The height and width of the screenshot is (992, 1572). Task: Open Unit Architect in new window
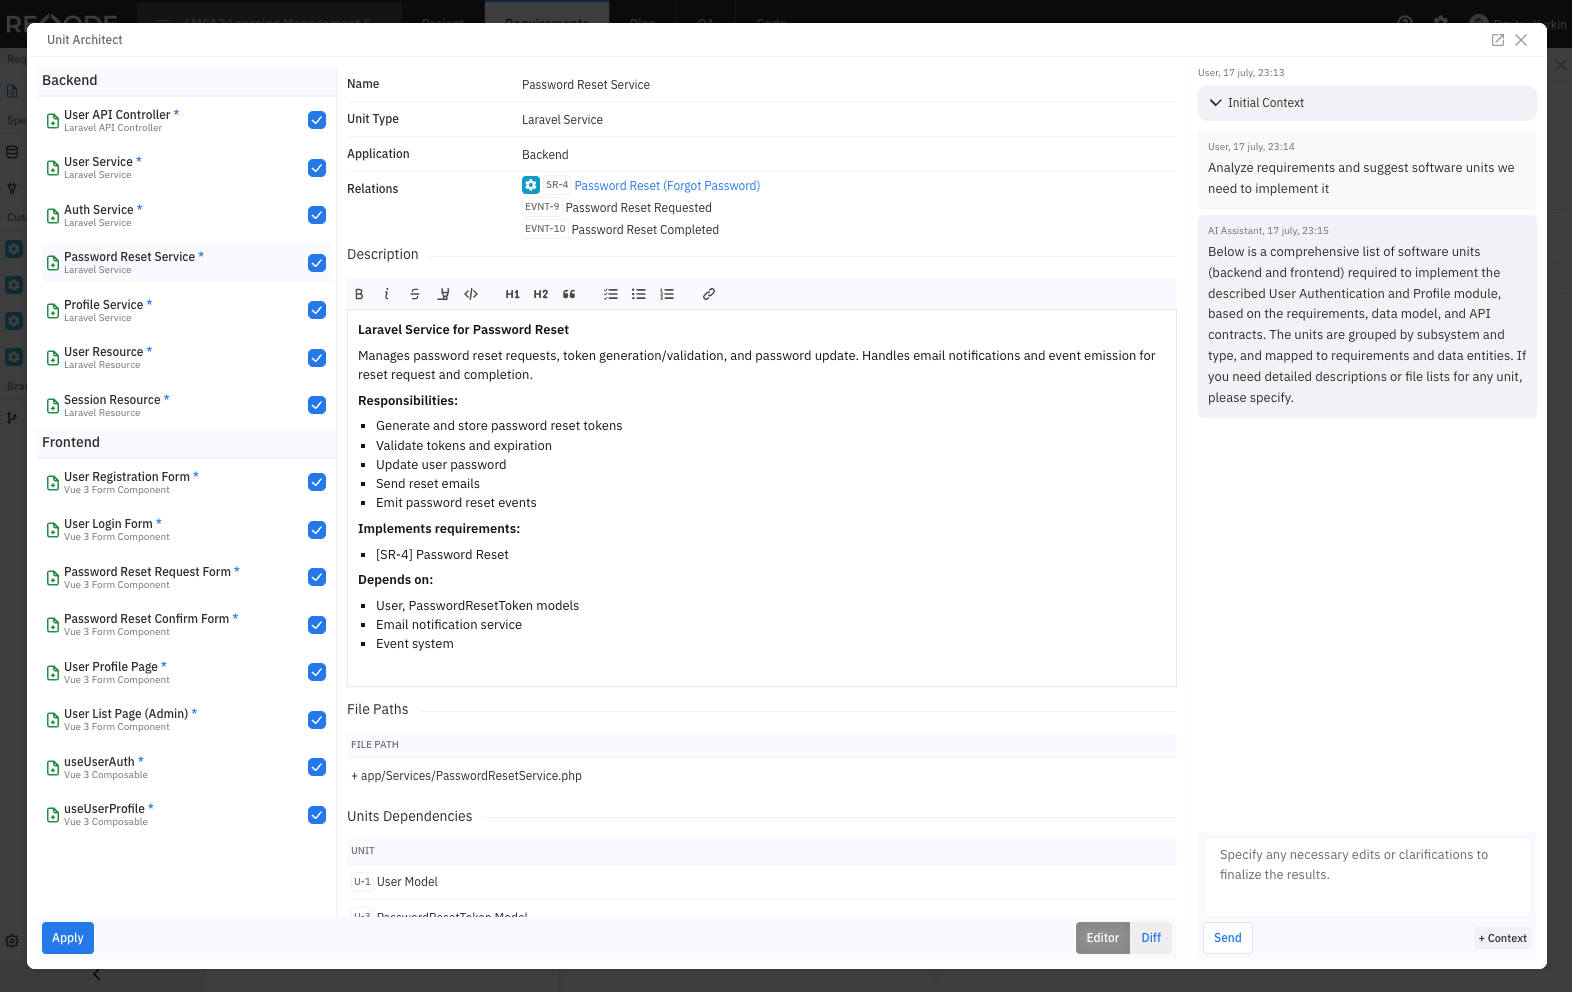1498,40
